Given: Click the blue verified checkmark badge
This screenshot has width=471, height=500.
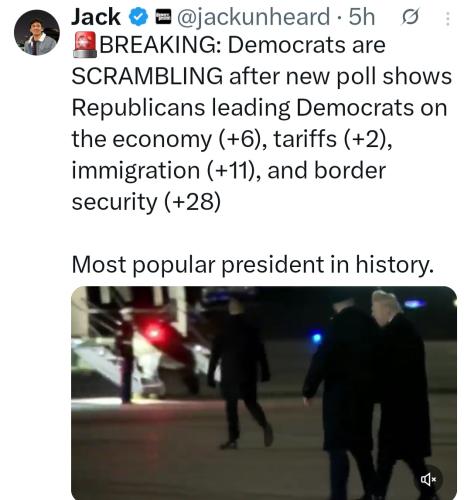Looking at the screenshot, I should coord(139,17).
